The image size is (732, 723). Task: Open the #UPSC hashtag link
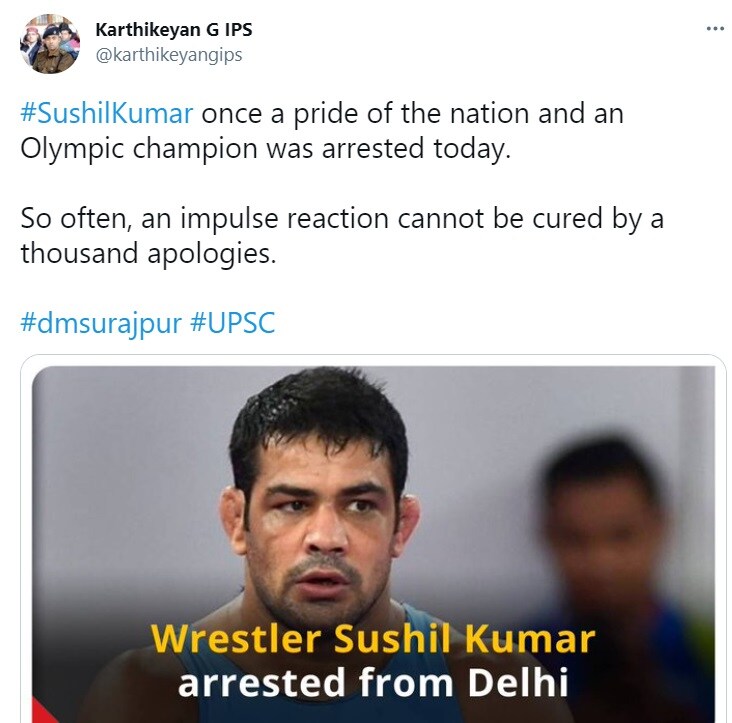click(233, 323)
